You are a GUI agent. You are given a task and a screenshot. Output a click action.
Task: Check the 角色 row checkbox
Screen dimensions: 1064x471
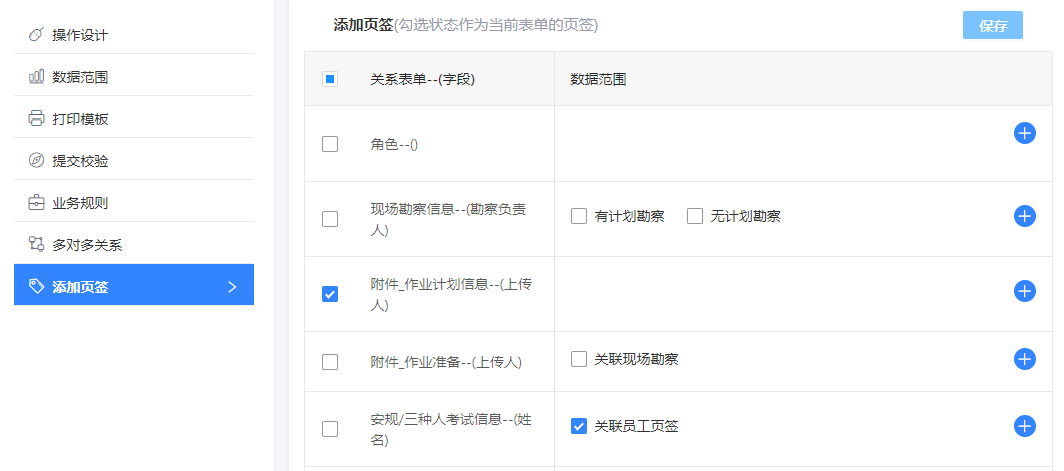point(330,144)
